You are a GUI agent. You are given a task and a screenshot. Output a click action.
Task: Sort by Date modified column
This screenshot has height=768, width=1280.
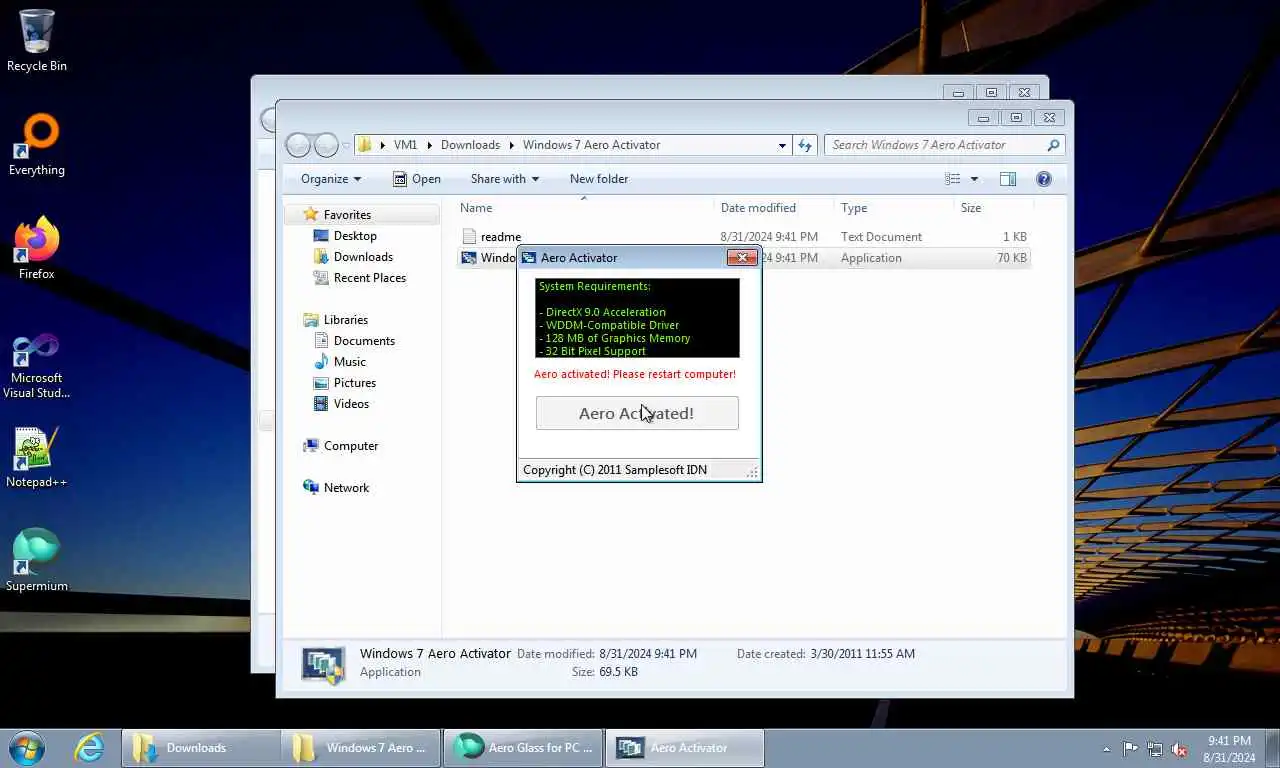click(x=775, y=208)
